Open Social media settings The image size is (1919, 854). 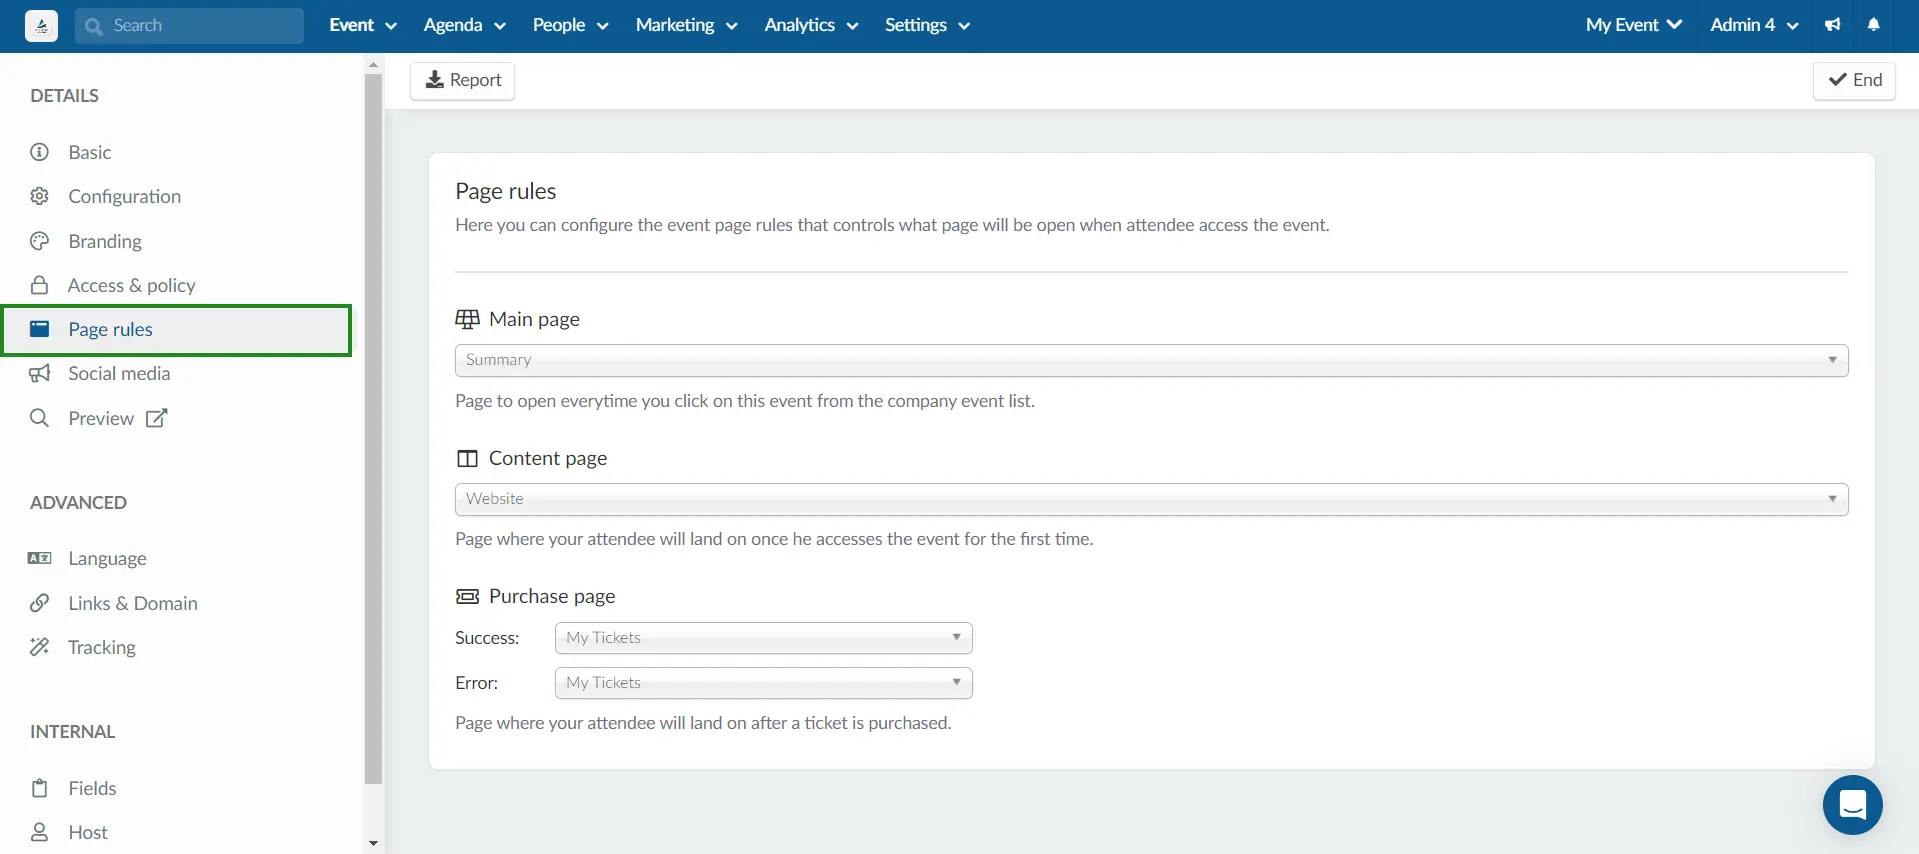click(119, 373)
